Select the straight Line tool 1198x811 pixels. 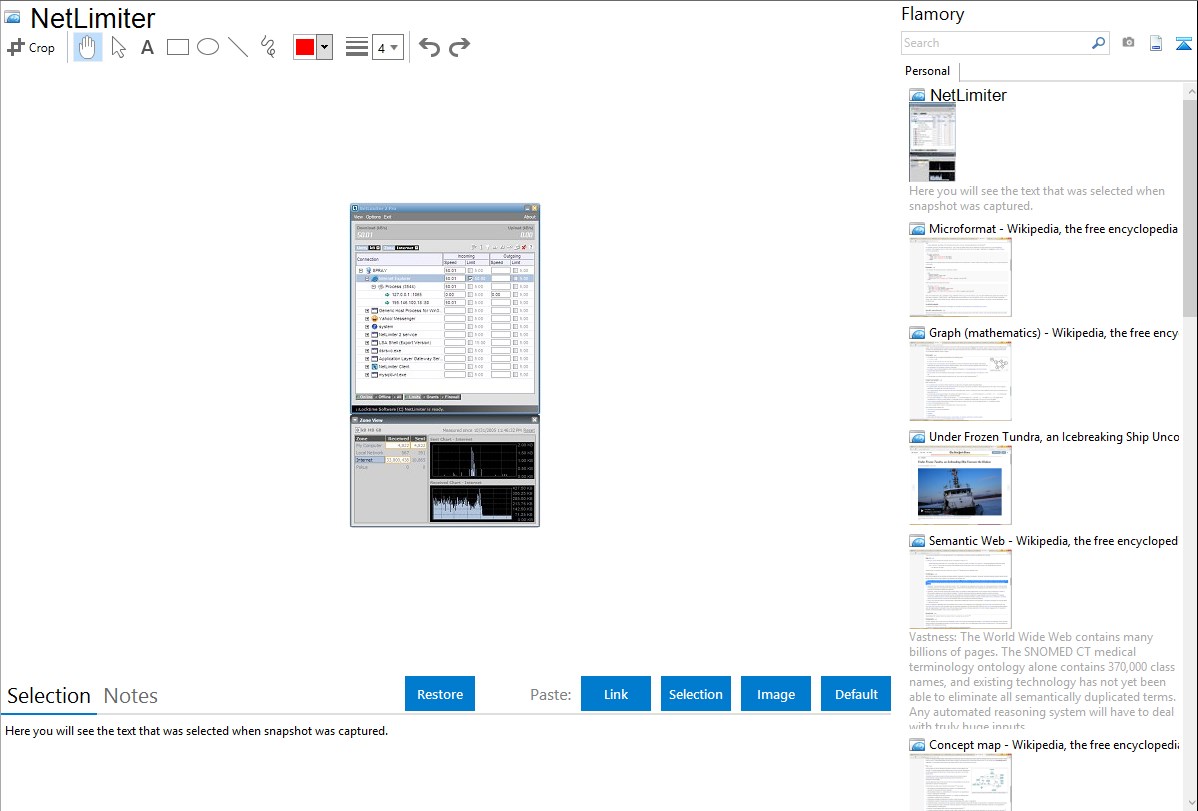[x=238, y=47]
